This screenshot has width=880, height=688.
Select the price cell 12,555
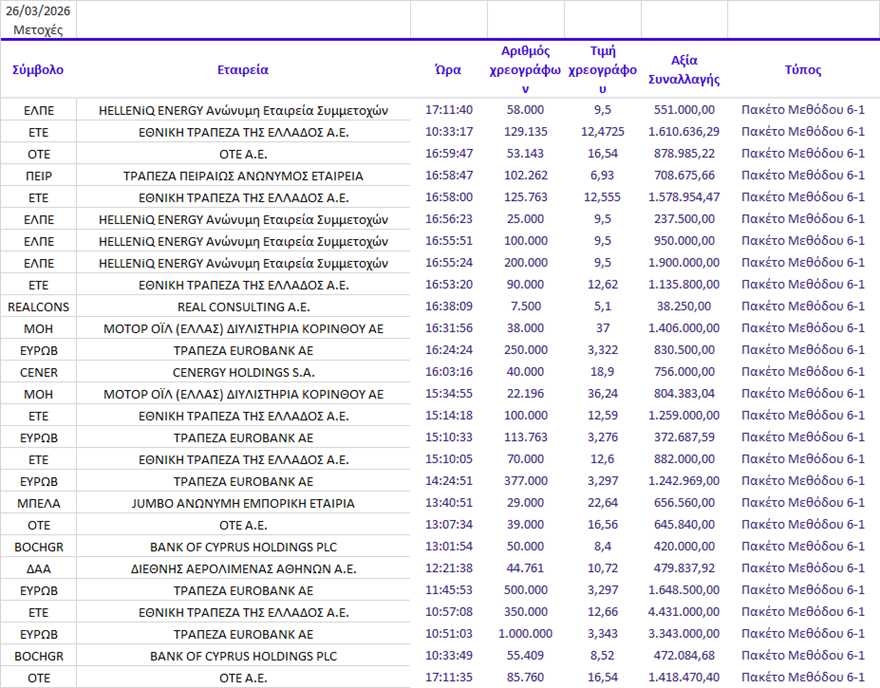(x=602, y=198)
